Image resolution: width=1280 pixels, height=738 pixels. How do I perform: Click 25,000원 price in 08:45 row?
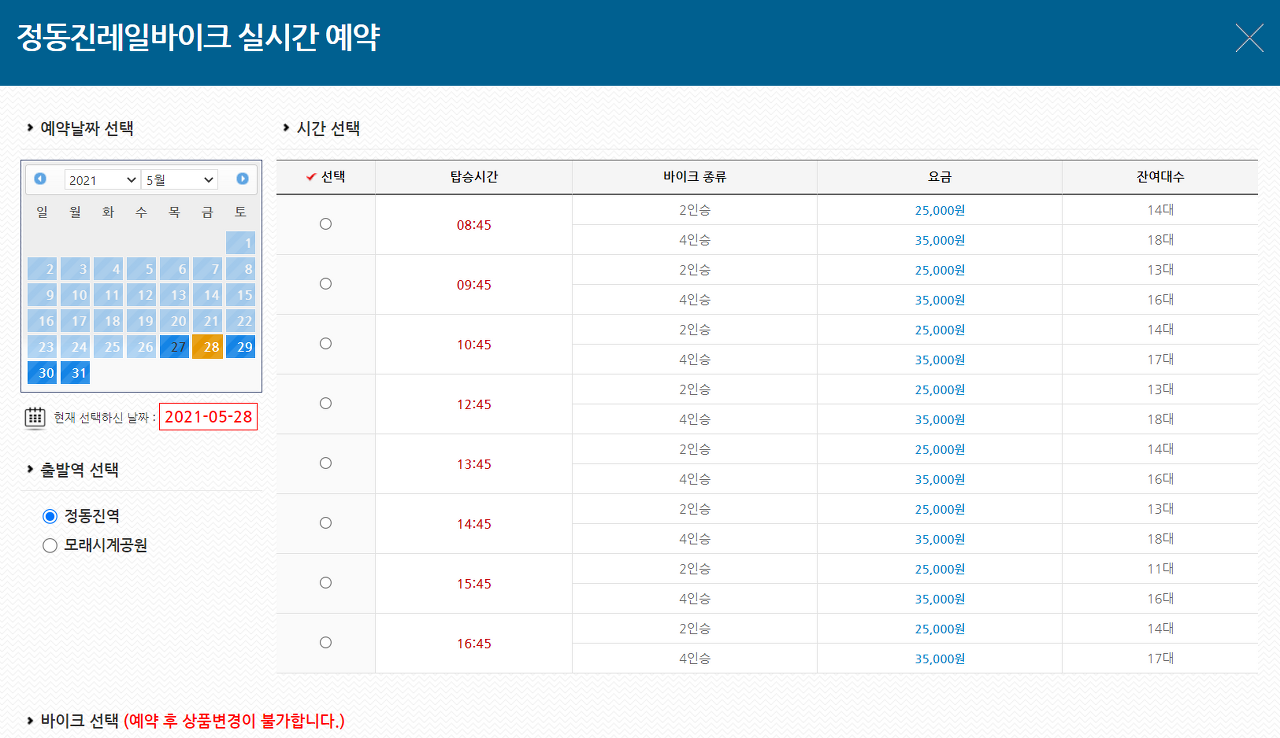pos(940,210)
